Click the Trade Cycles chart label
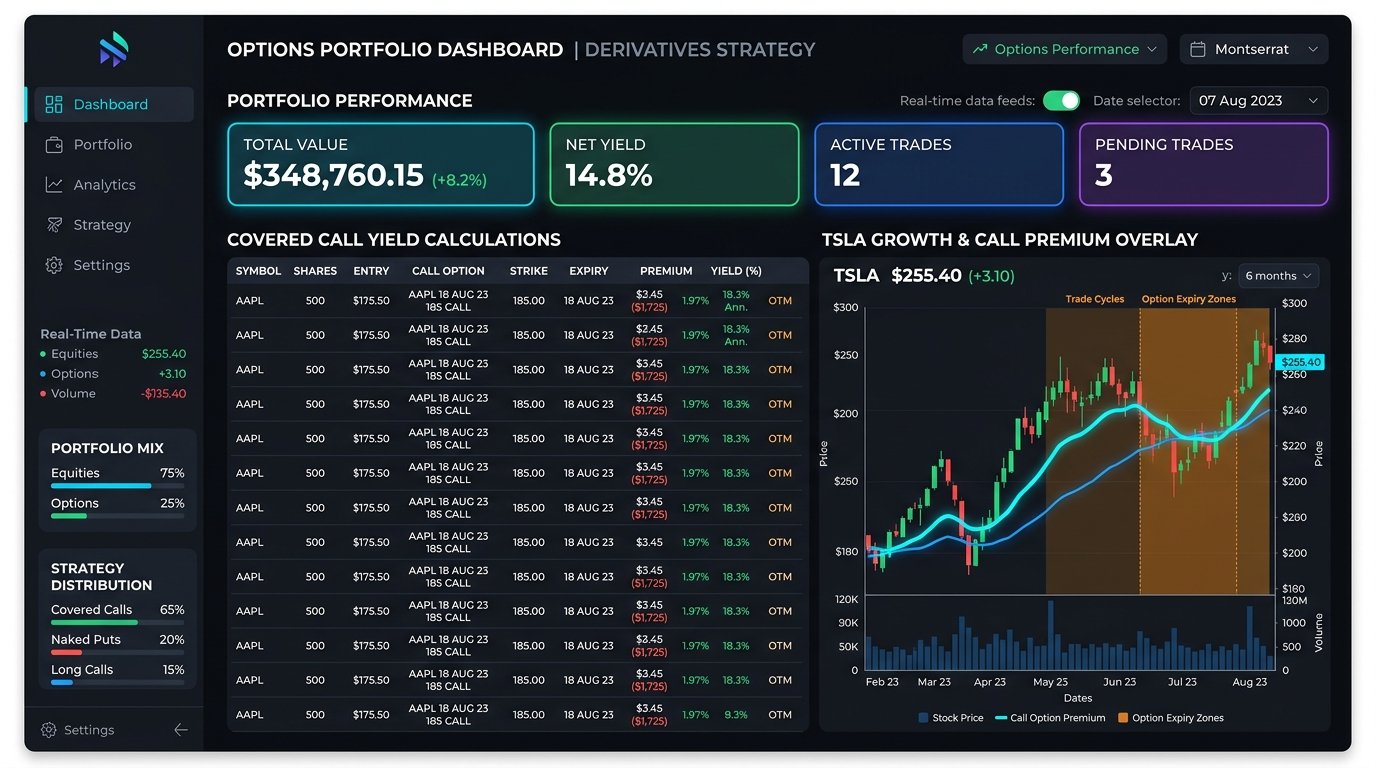Viewport: 1376px width, 768px height. click(1094, 299)
